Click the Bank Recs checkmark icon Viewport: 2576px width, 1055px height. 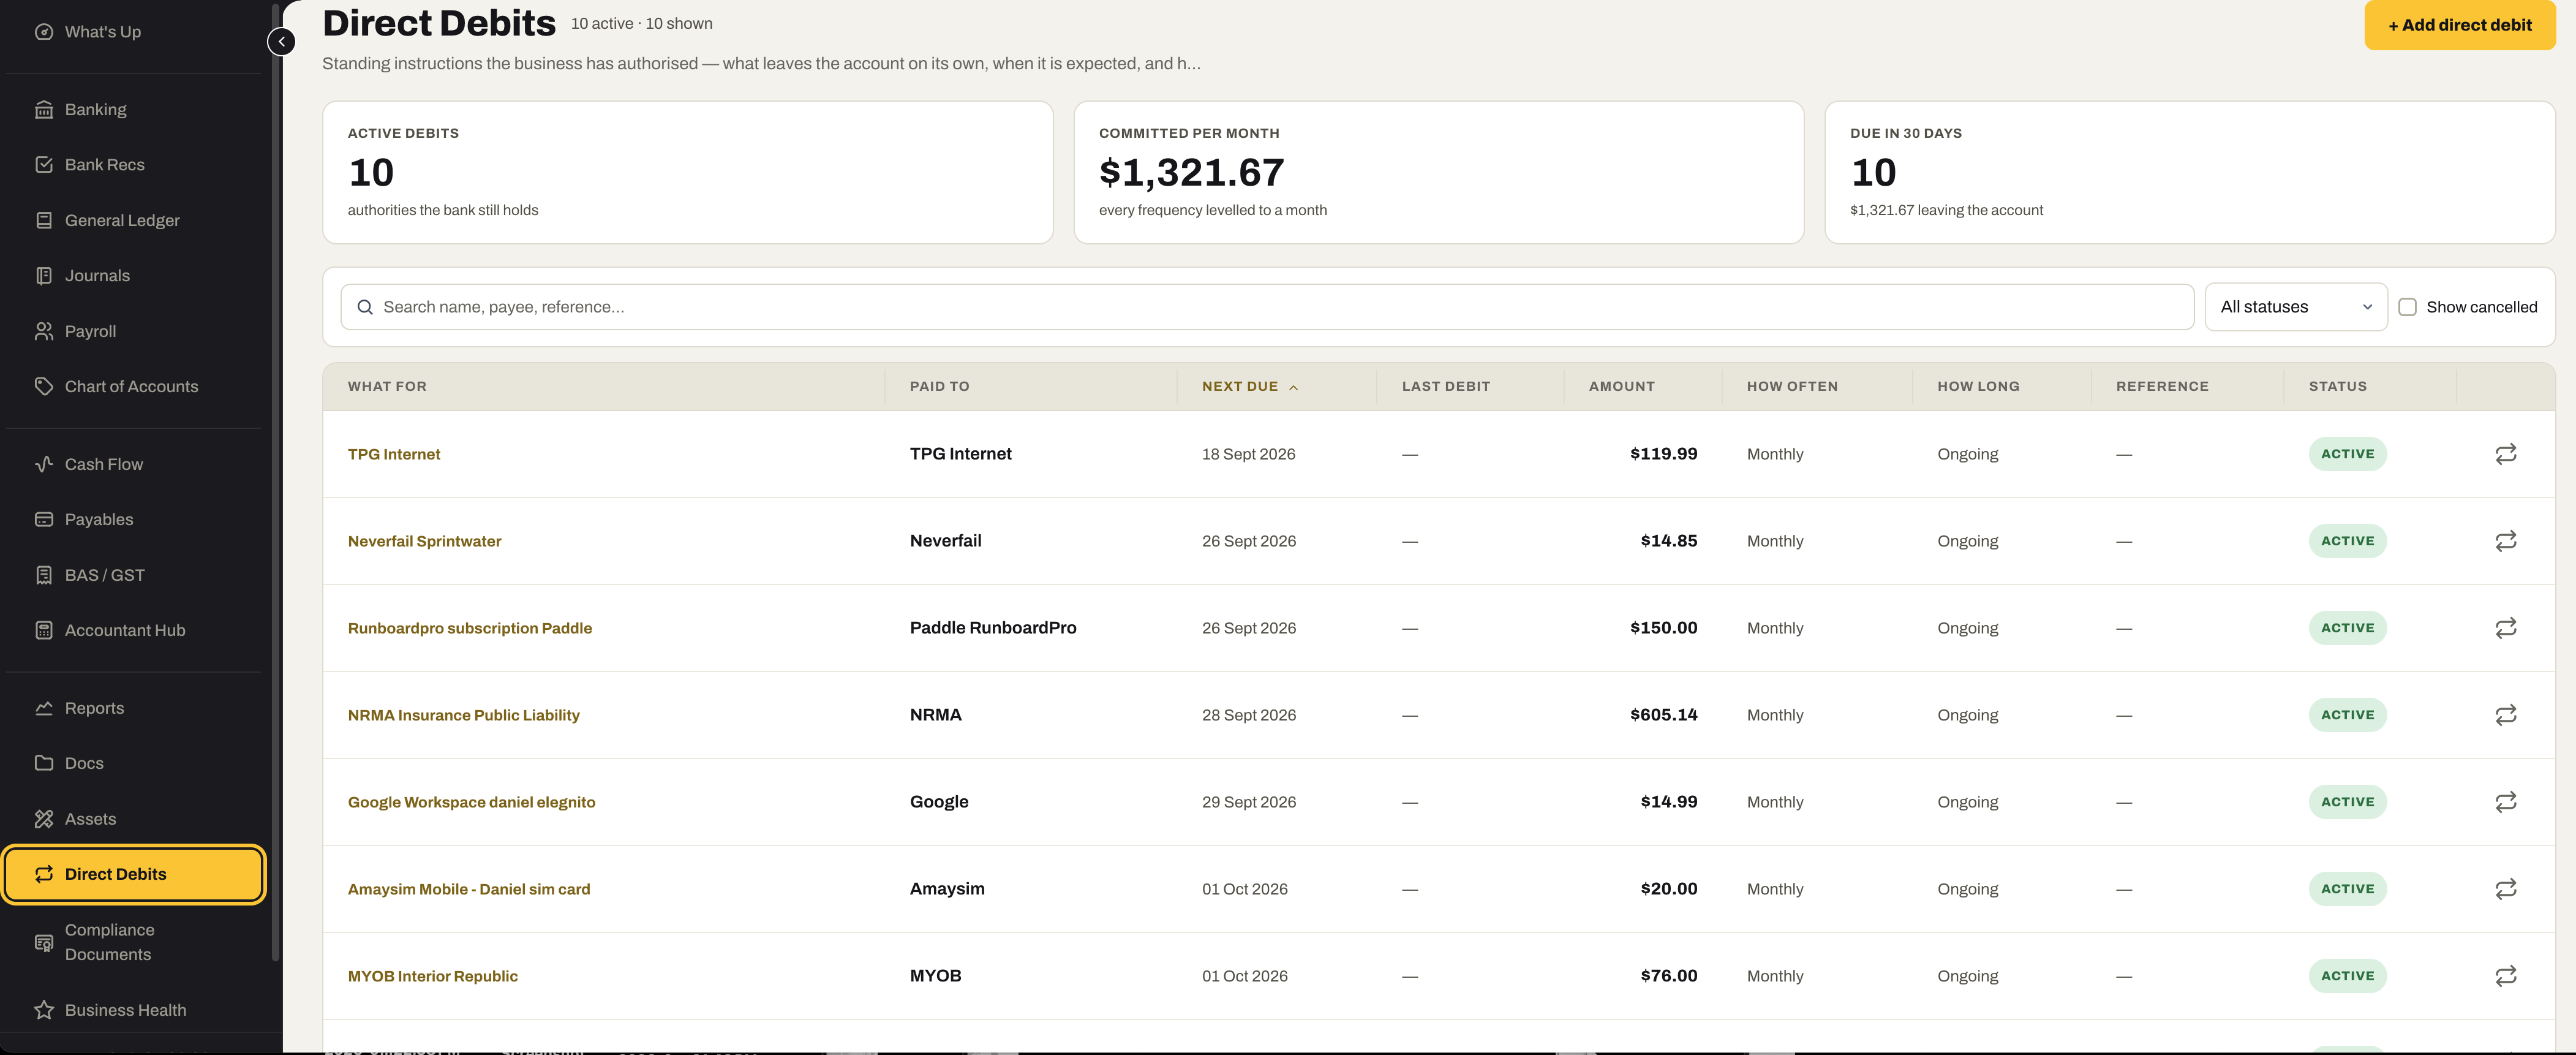44,165
